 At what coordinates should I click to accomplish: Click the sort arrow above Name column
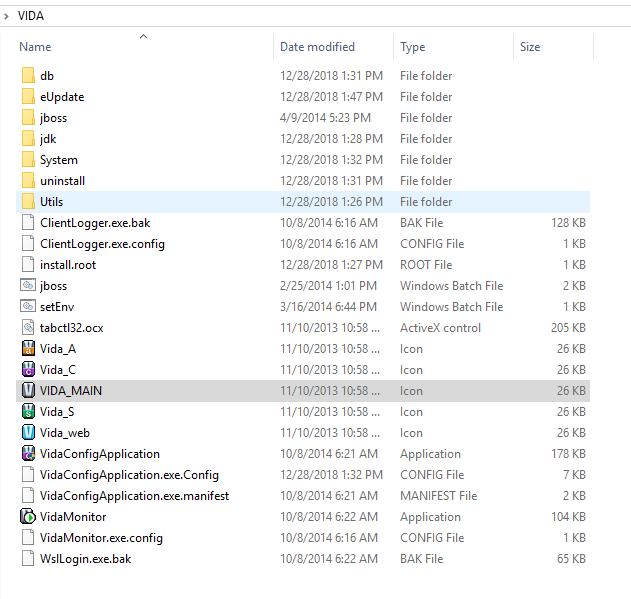(143, 37)
